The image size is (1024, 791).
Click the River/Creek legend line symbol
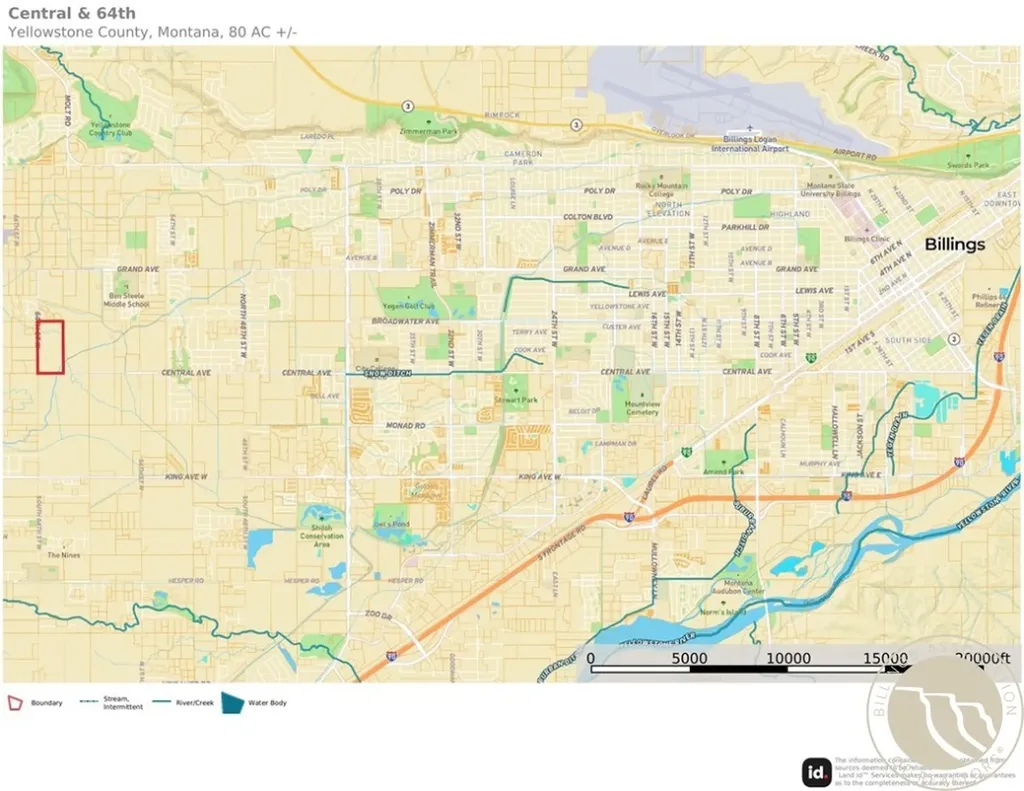click(162, 702)
